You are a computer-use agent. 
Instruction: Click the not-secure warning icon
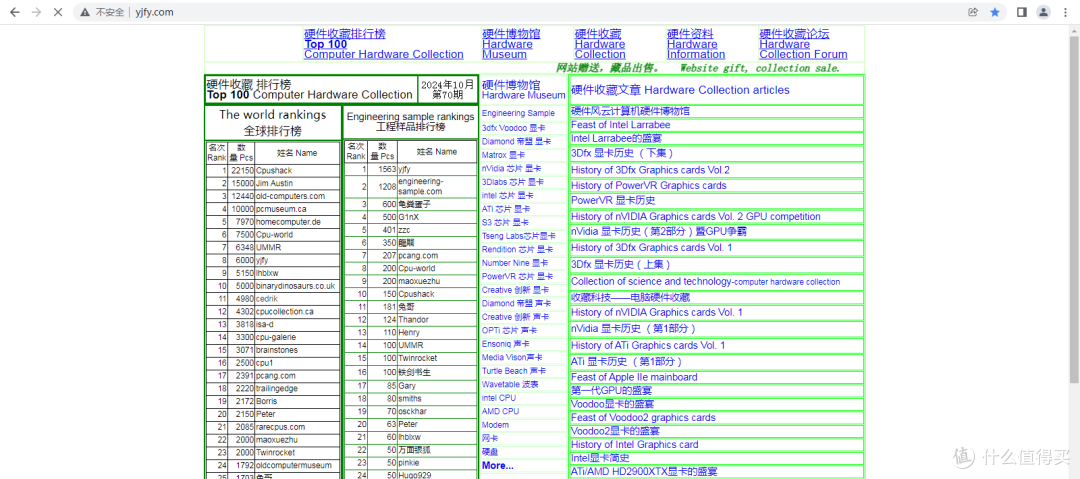(85, 12)
